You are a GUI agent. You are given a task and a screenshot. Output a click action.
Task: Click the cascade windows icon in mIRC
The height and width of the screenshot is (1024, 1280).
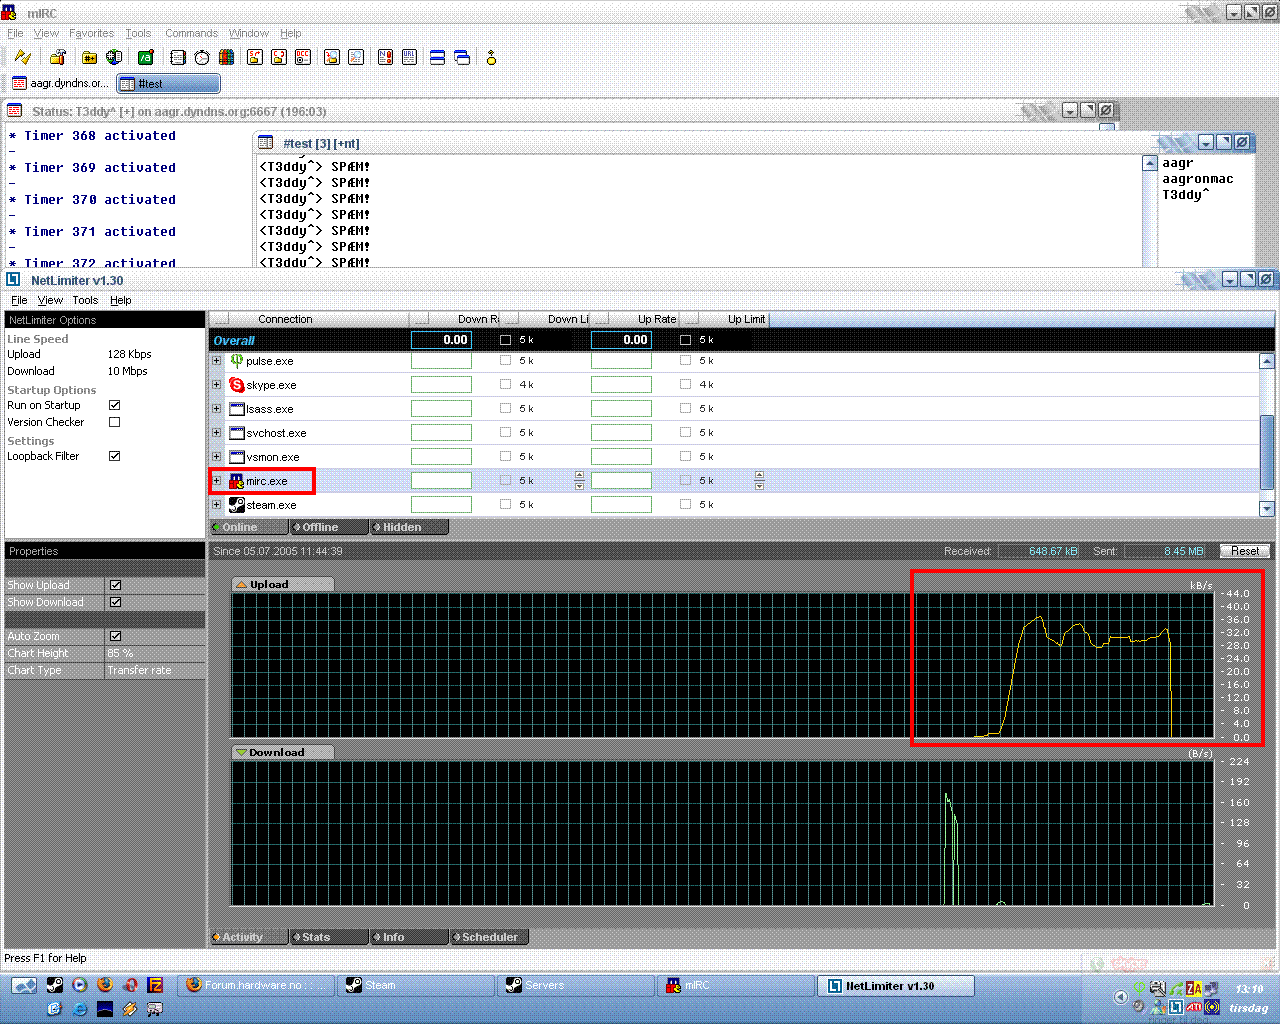pyautogui.click(x=462, y=57)
